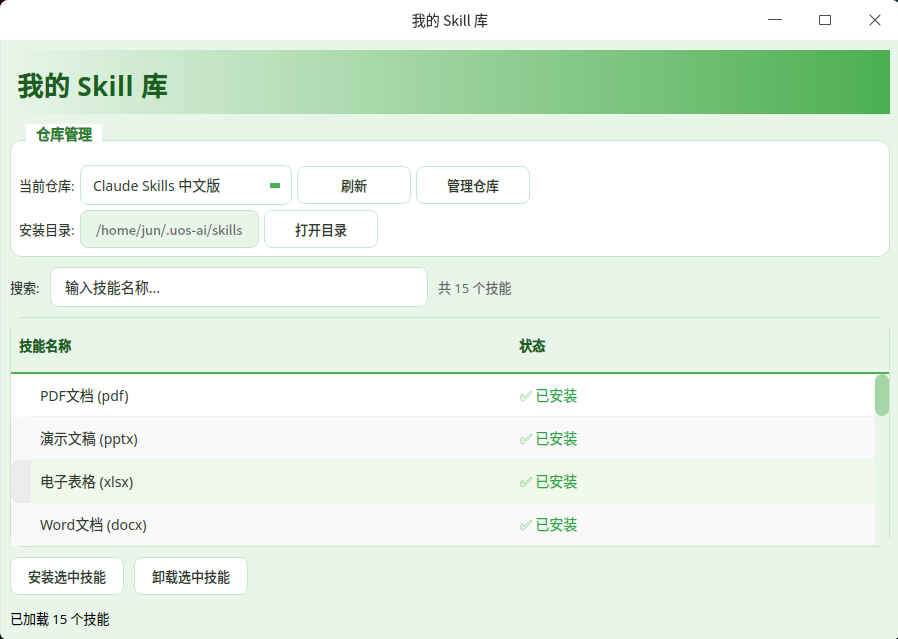Click the 已加载 15 个技能 status text

60,619
